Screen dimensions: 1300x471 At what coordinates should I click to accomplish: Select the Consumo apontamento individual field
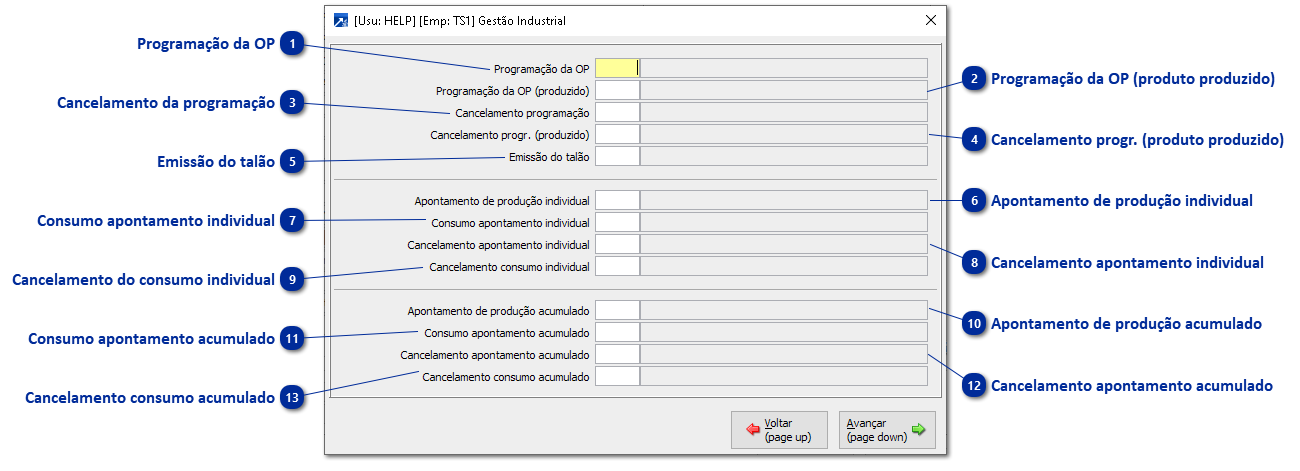pyautogui.click(x=616, y=222)
